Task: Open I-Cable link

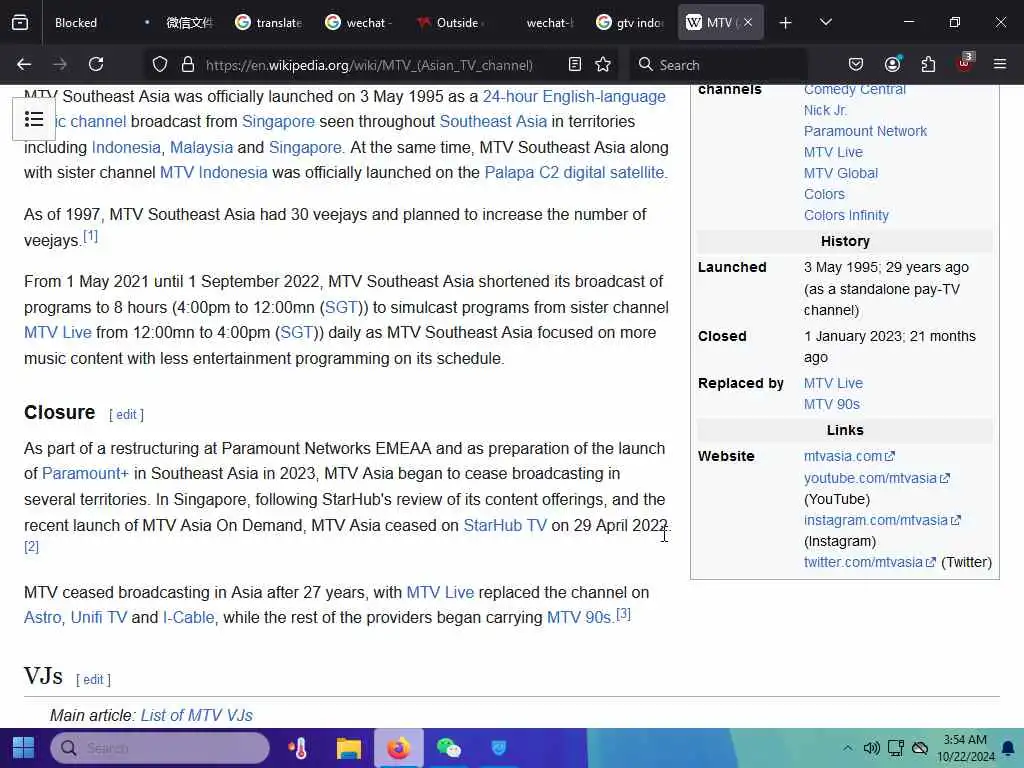Action: 189,618
